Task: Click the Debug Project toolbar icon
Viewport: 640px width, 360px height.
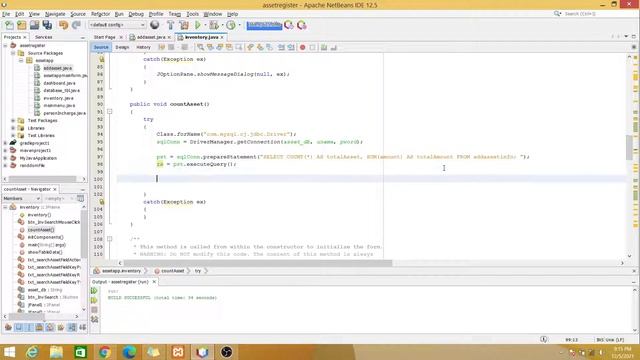Action: tap(213, 25)
